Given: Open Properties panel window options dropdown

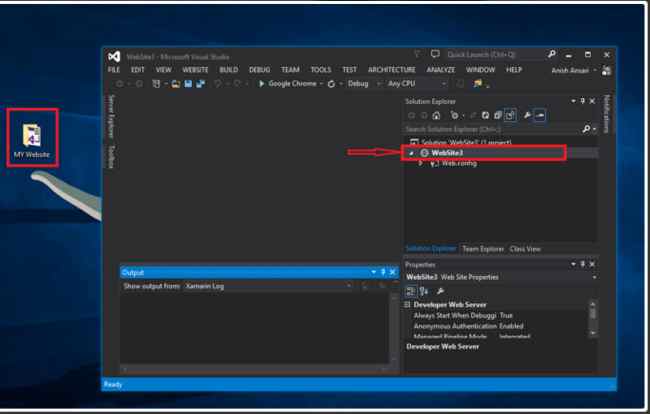Looking at the screenshot, I should coord(573,264).
